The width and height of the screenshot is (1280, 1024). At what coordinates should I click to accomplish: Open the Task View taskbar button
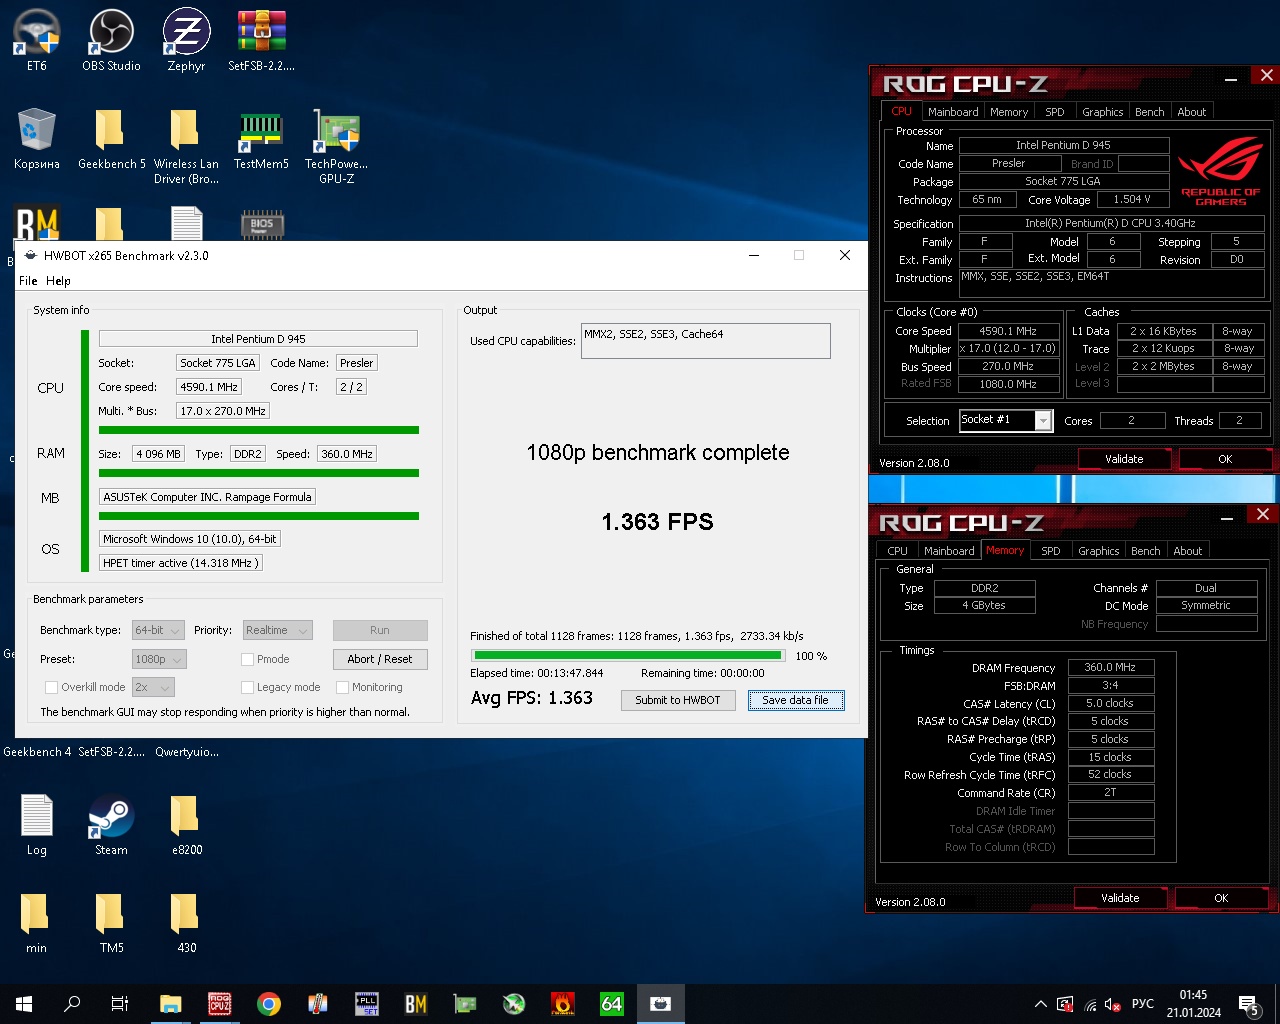click(x=120, y=1004)
